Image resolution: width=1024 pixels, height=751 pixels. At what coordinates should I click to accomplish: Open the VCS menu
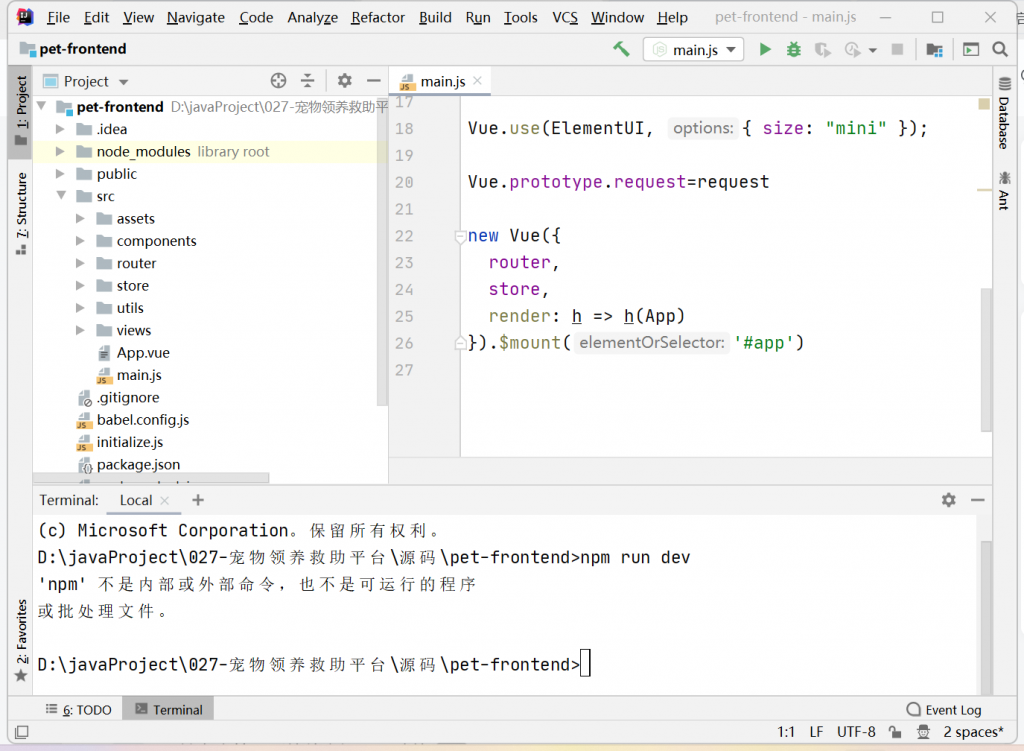click(x=565, y=18)
